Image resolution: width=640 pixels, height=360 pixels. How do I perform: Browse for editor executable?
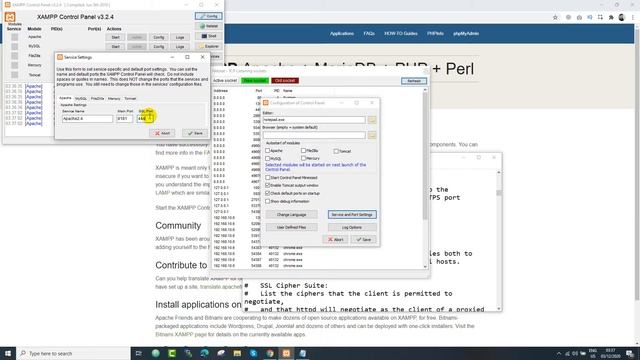(372, 120)
